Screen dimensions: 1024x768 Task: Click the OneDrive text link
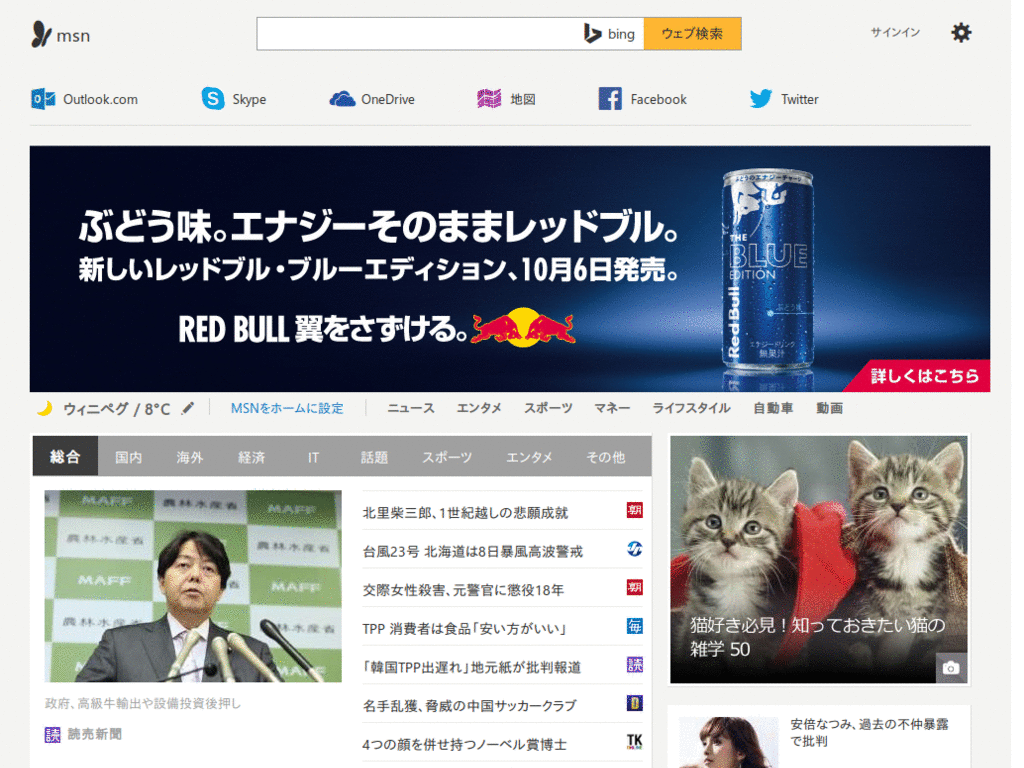pos(388,99)
